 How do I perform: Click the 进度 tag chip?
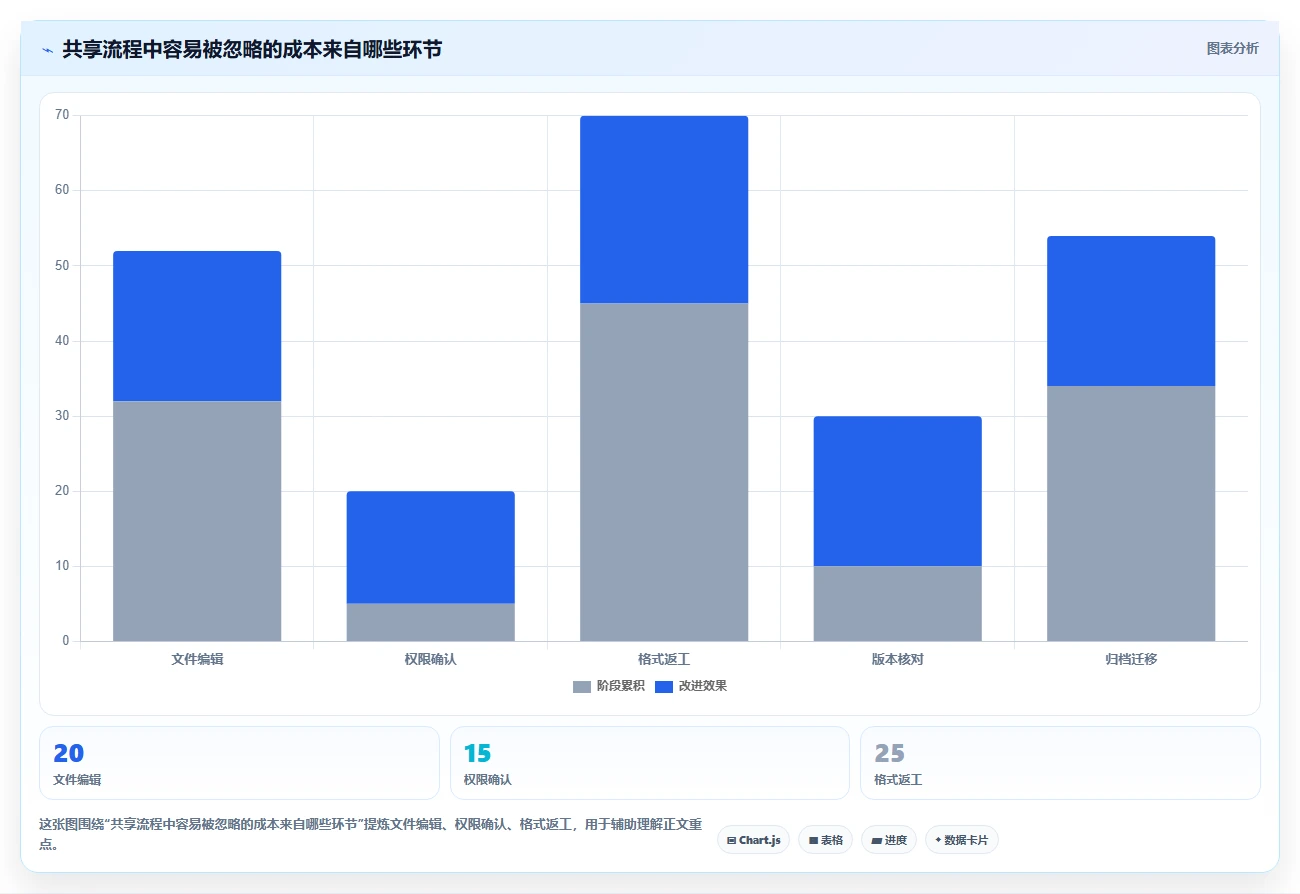[889, 840]
